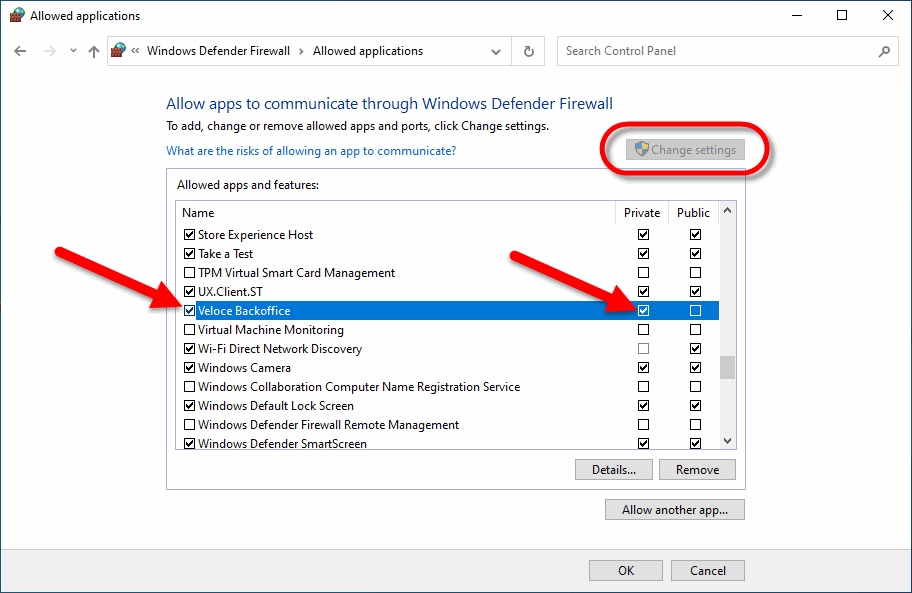Click the firewall icon in title bar
This screenshot has height=593, width=912.
point(16,16)
